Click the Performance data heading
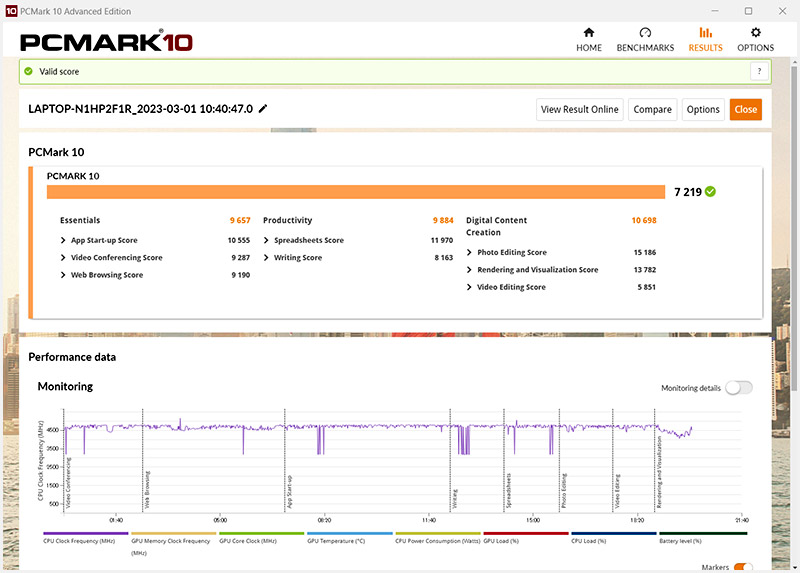 tap(72, 357)
